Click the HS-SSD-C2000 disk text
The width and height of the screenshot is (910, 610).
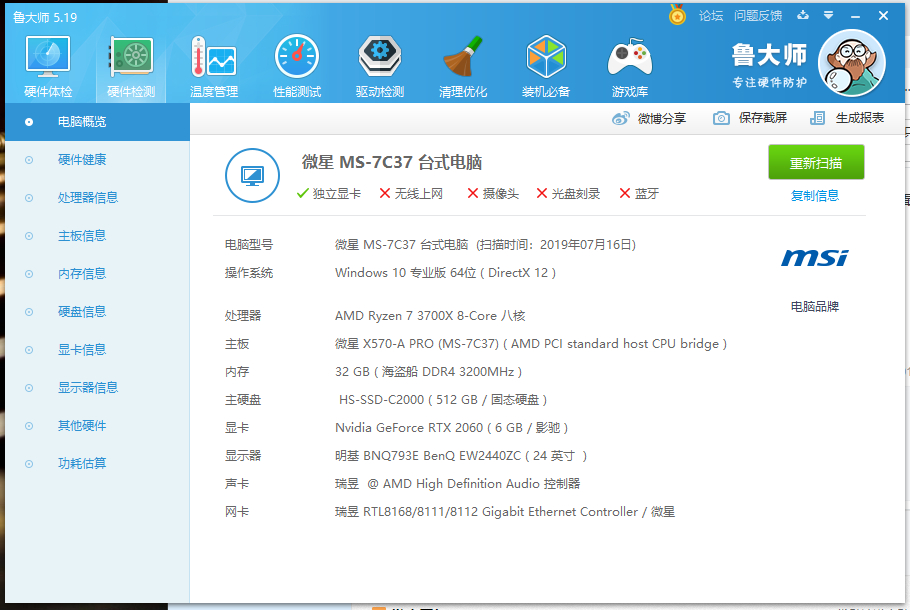(x=443, y=400)
